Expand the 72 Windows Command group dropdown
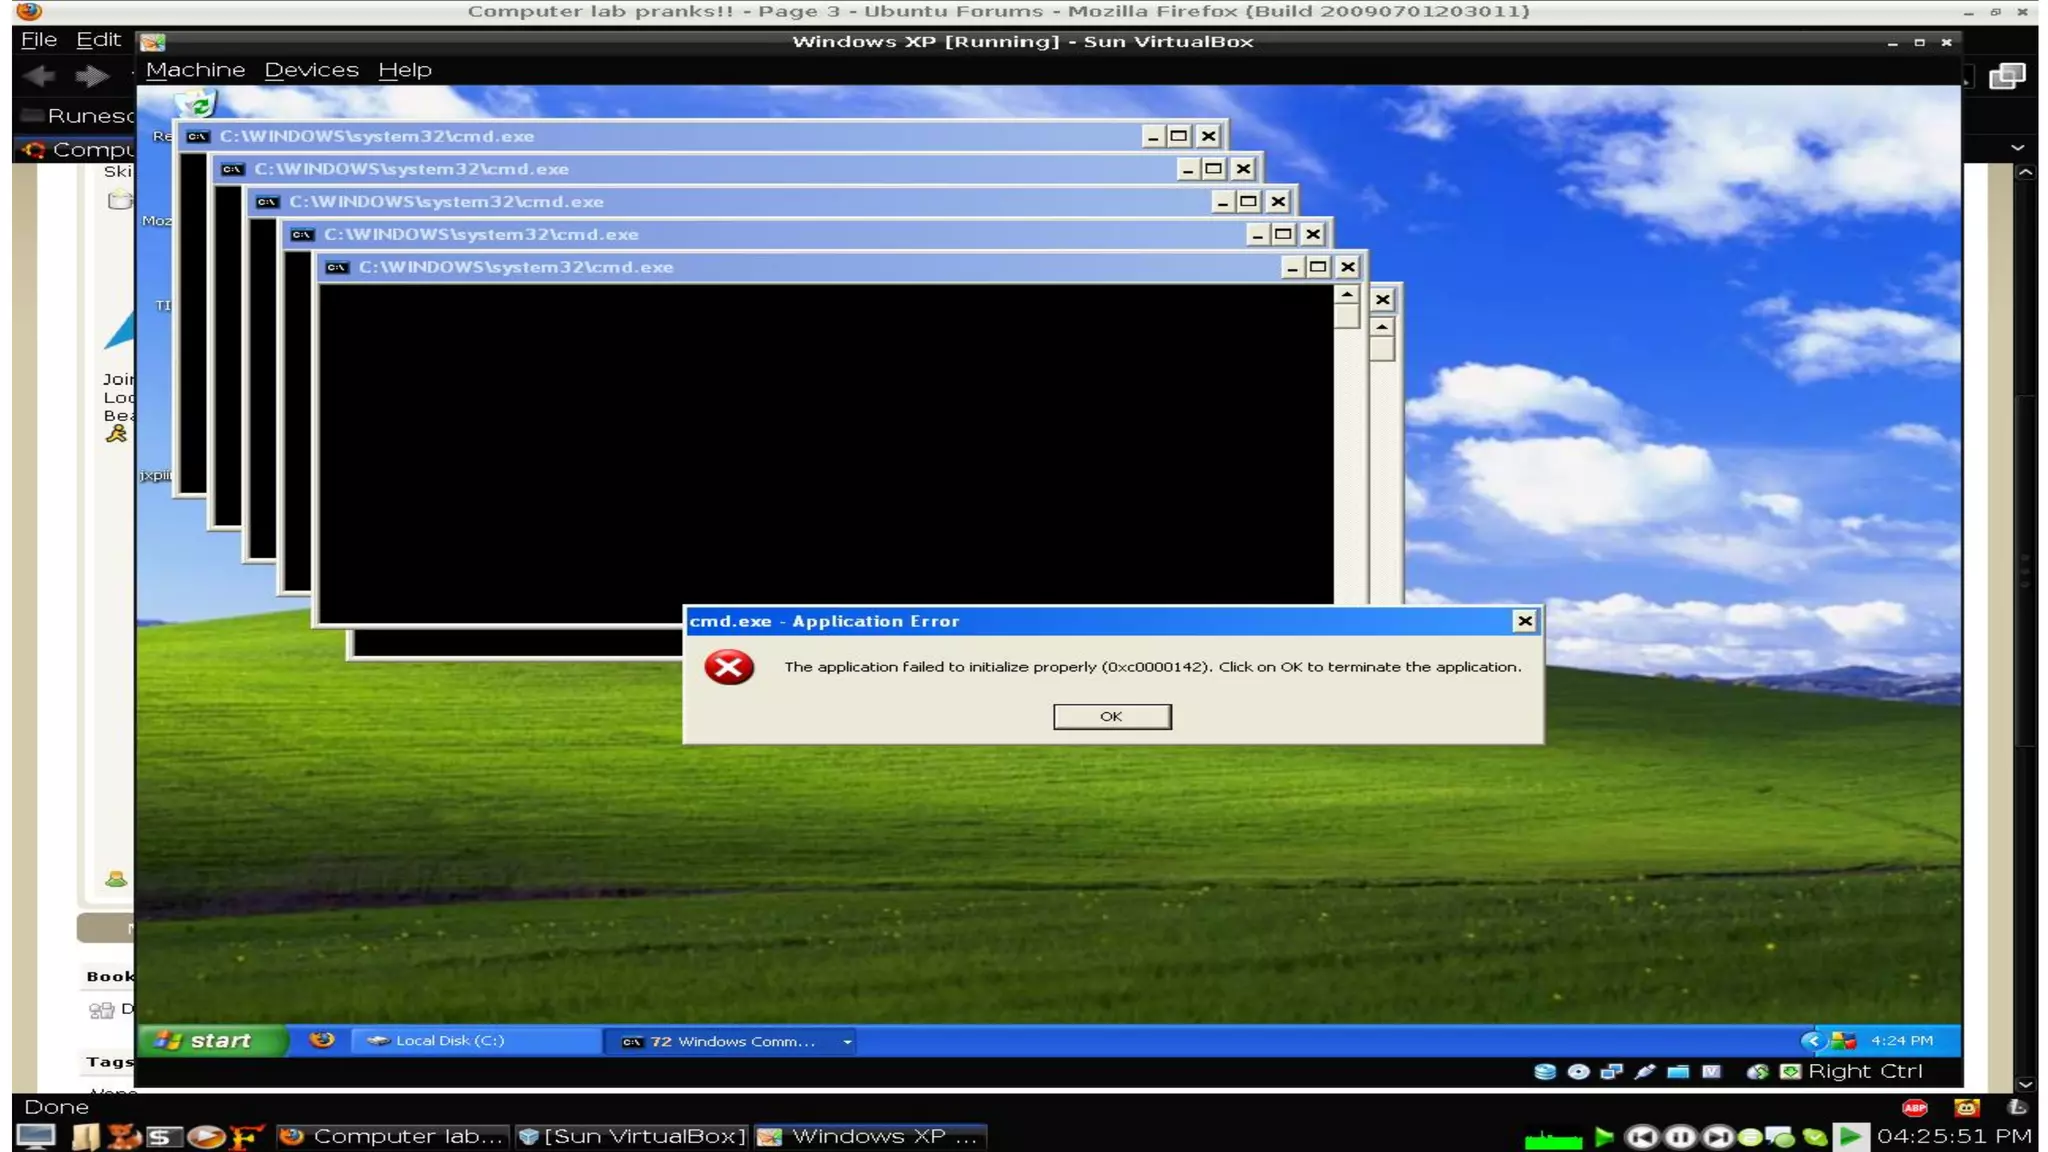Viewport: 2048px width, 1152px height. pyautogui.click(x=847, y=1041)
